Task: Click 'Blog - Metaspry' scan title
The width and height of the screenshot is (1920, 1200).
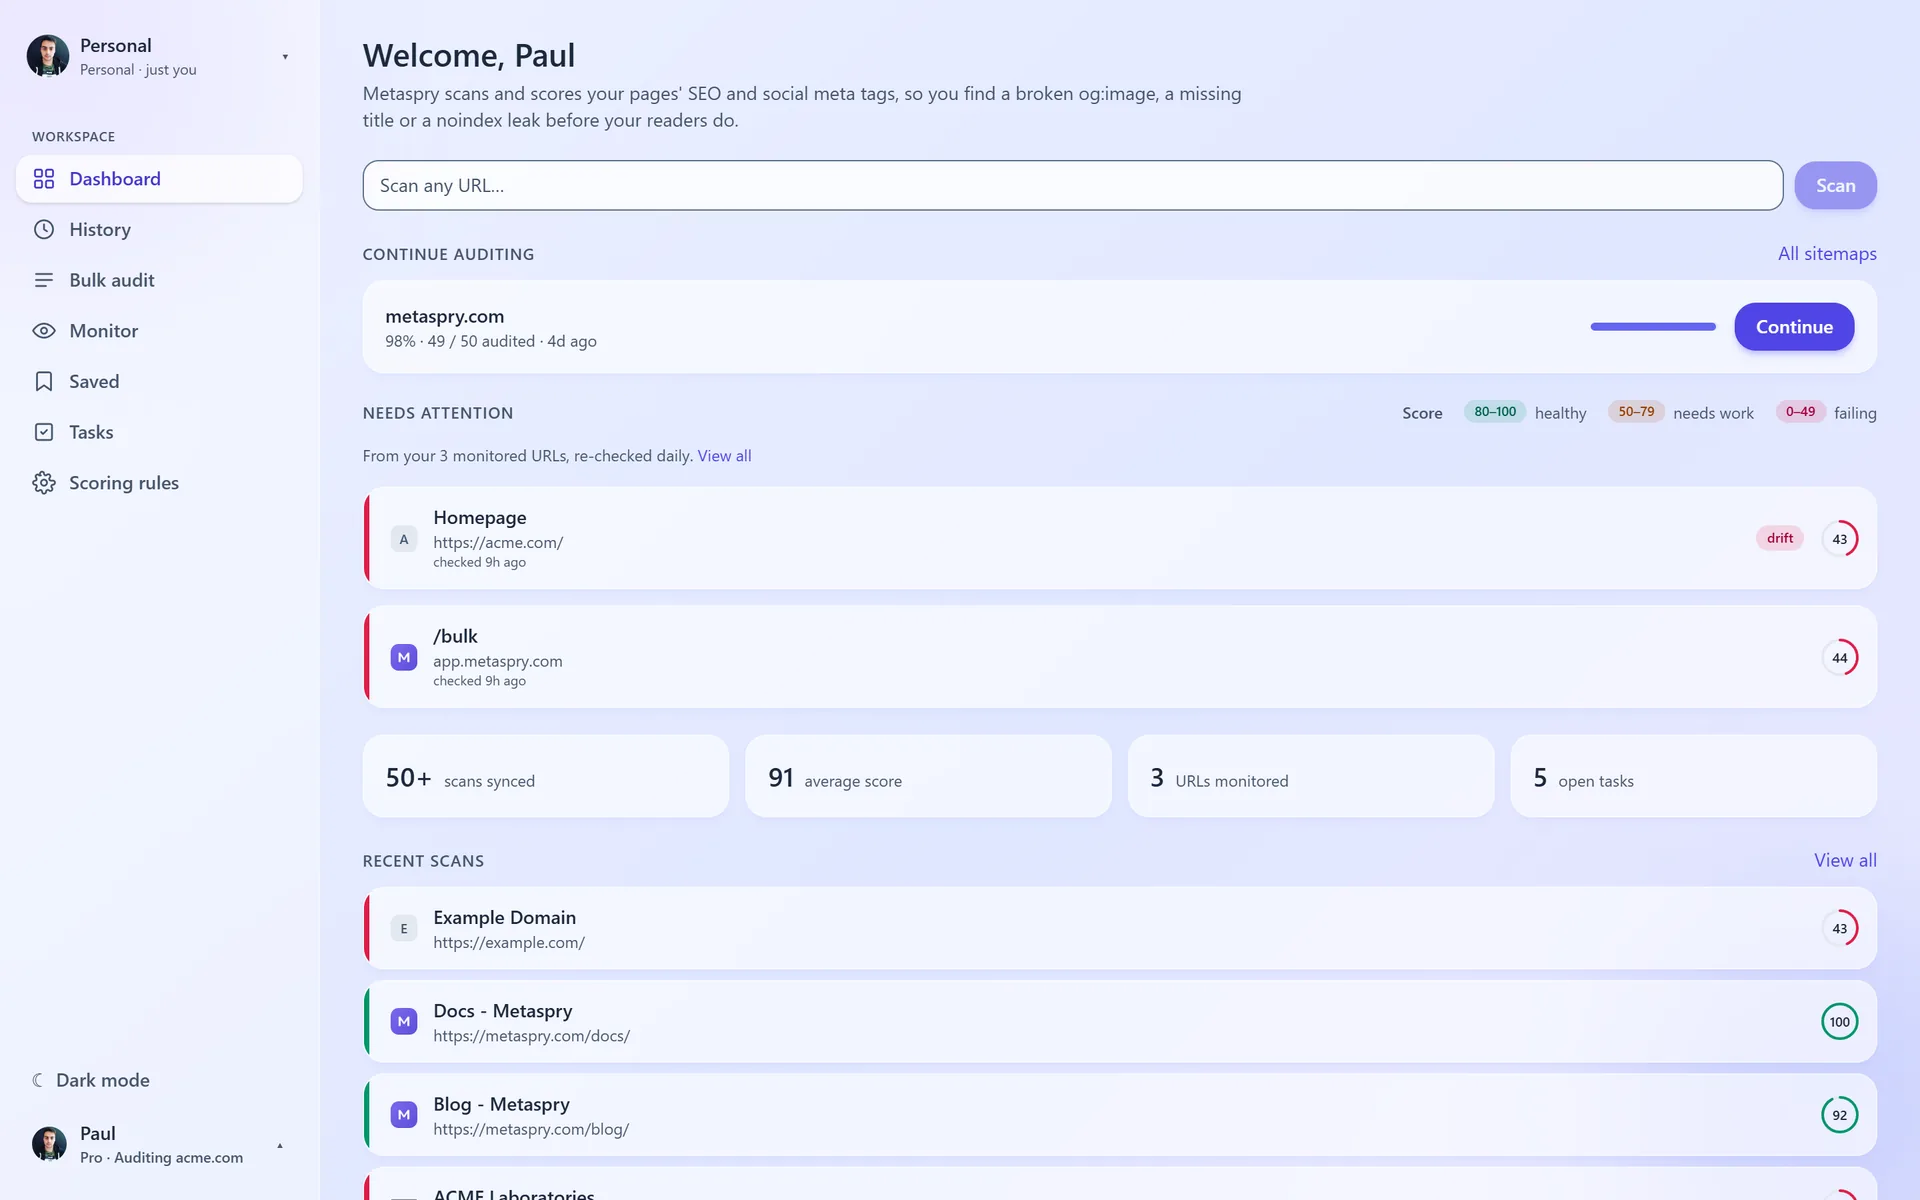Action: click(501, 1104)
